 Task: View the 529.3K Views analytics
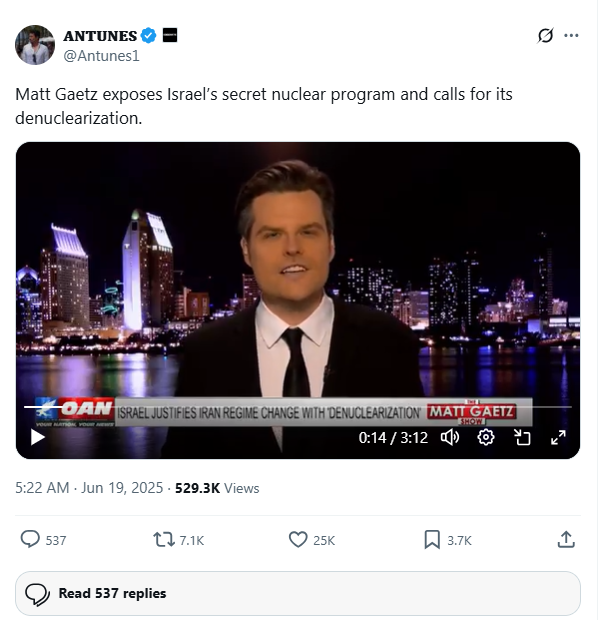point(217,488)
